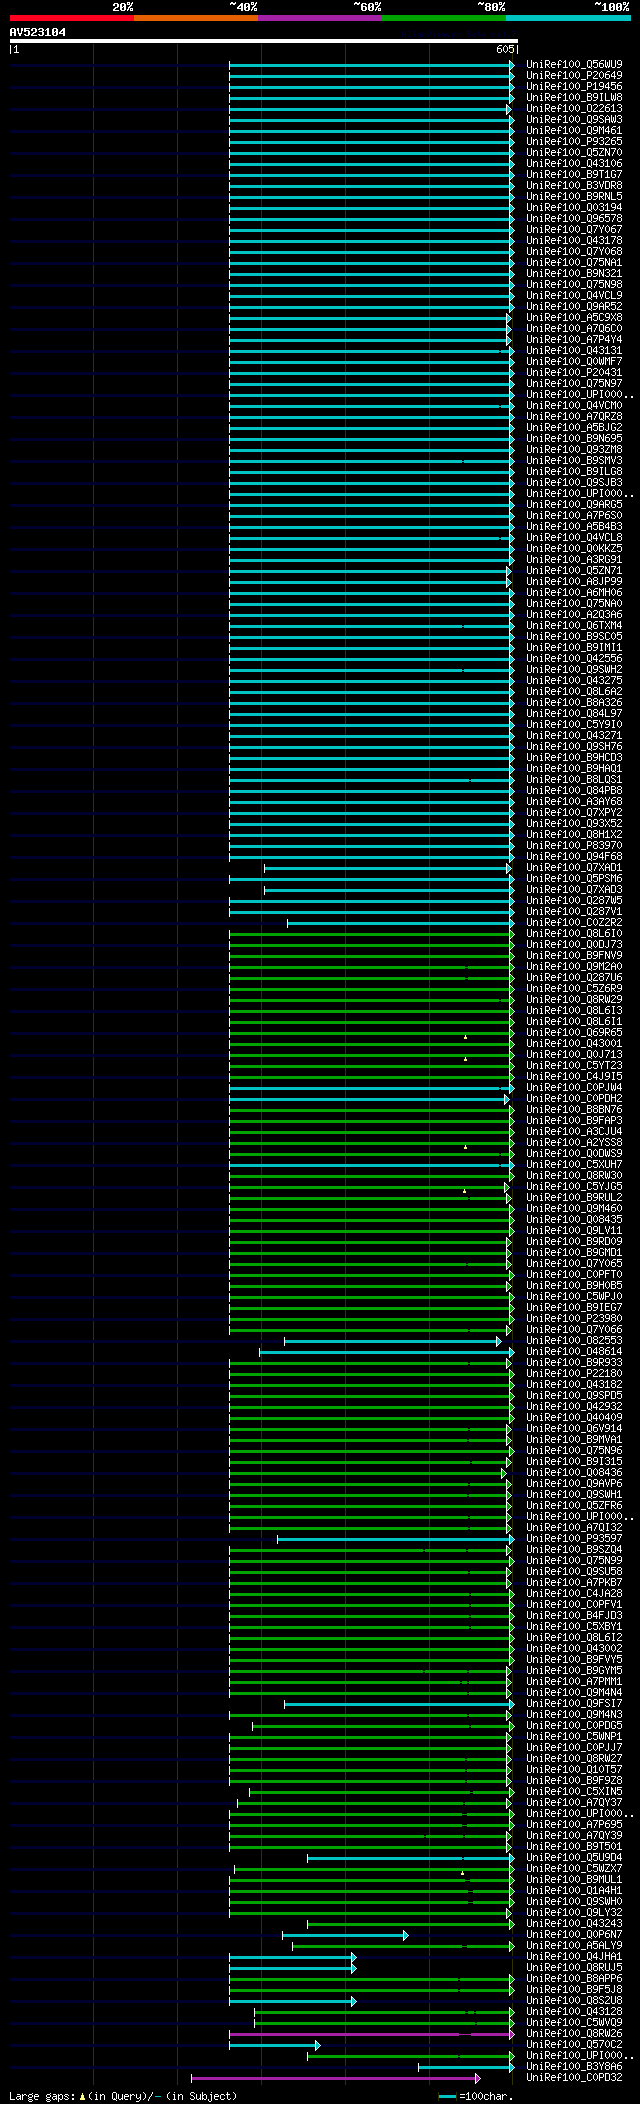Click the Large gaps legend text

coord(123,2096)
